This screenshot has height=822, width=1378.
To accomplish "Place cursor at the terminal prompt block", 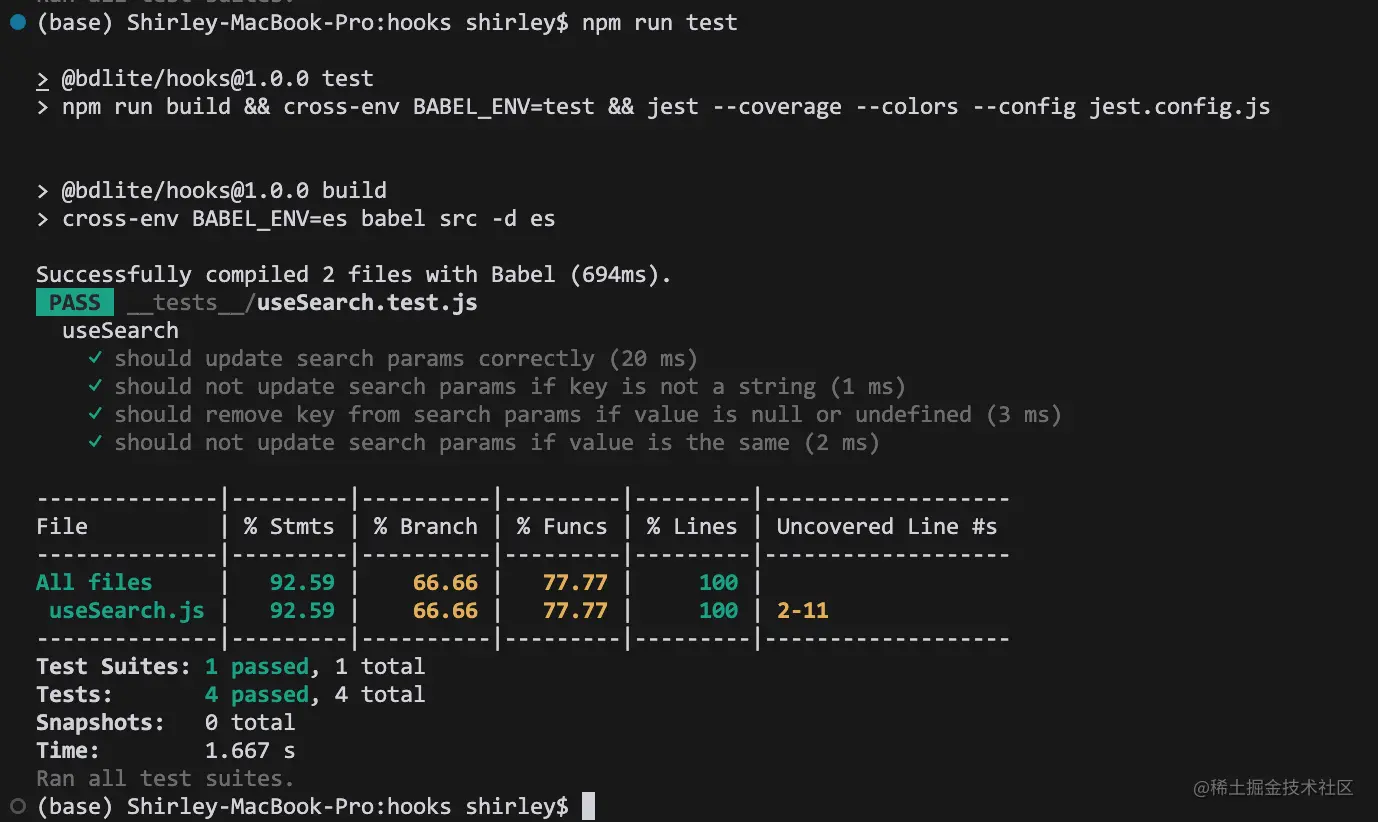I will [588, 806].
